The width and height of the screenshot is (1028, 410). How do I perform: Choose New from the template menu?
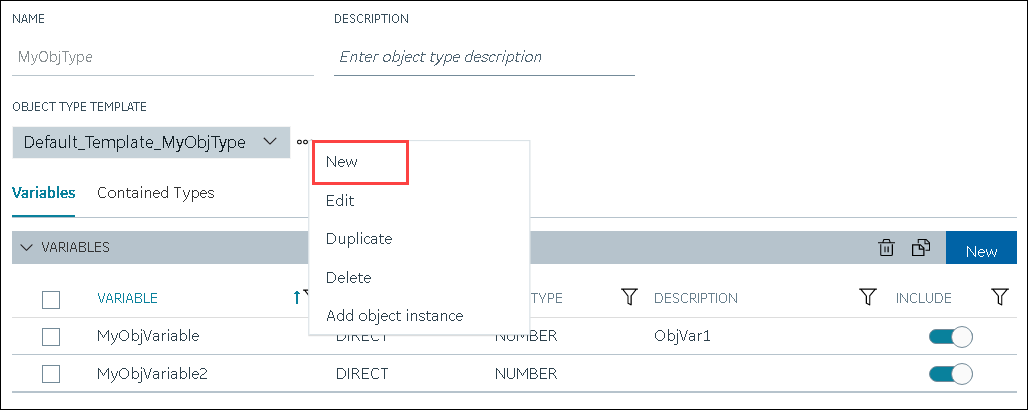[x=361, y=161]
